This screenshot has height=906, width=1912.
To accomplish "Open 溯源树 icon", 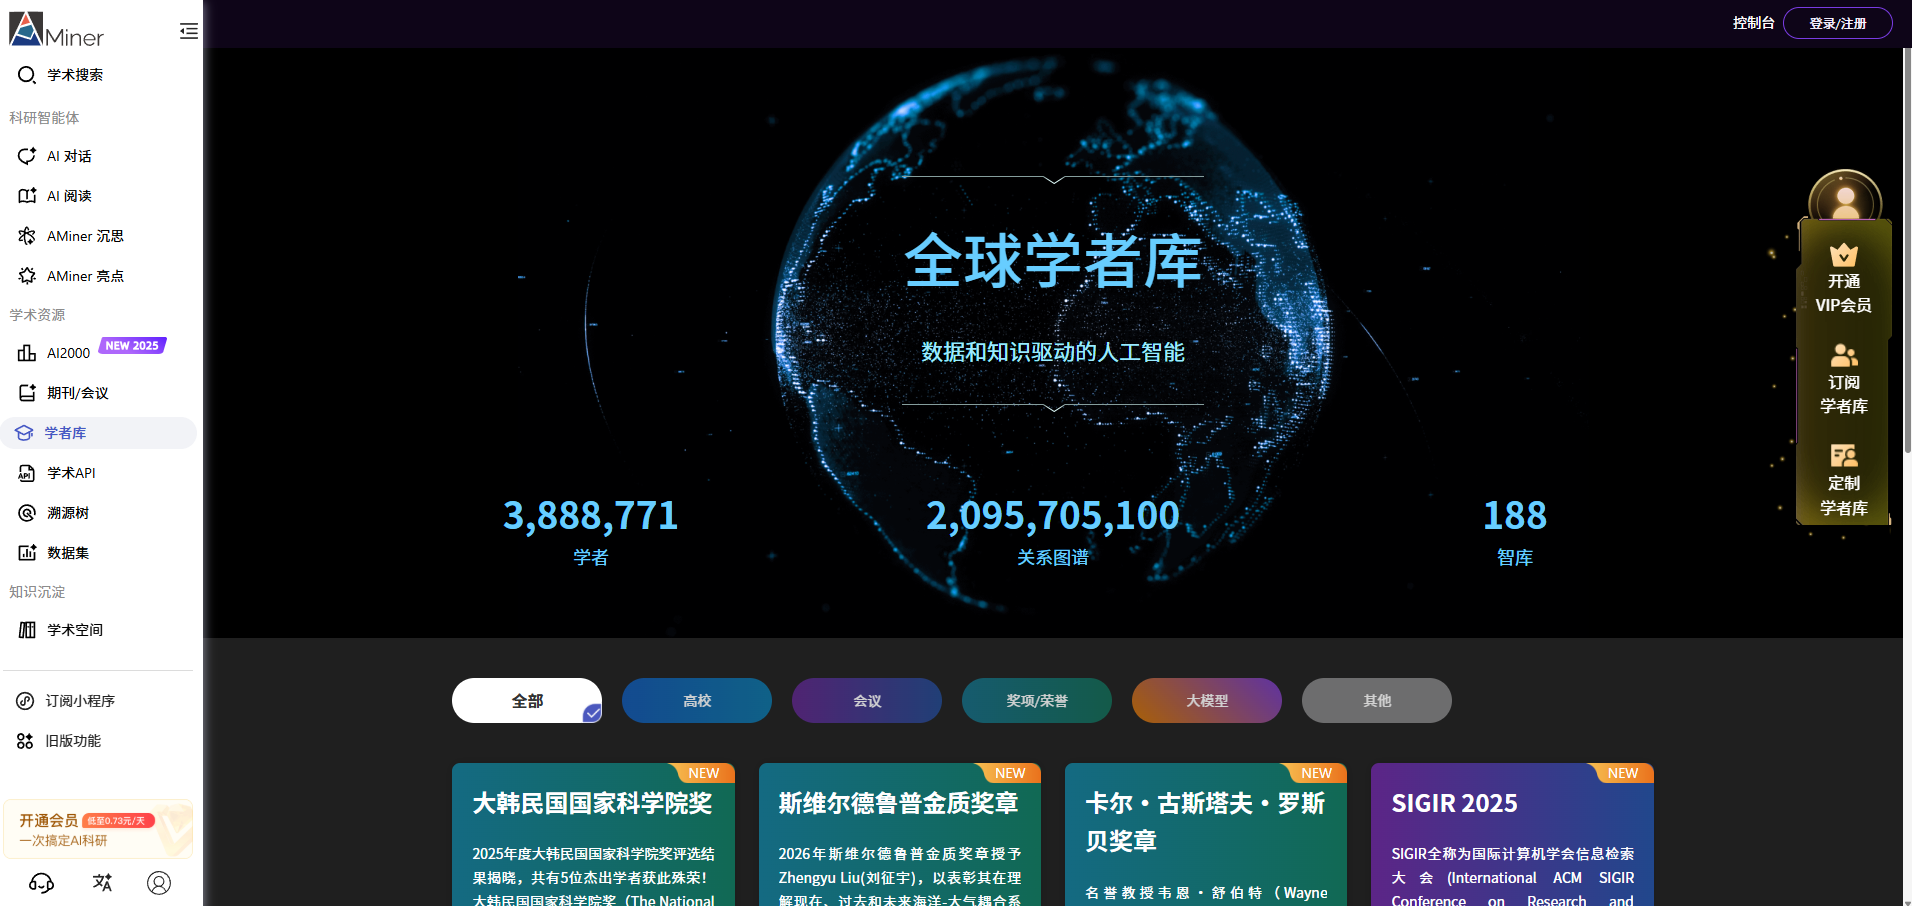I will click(x=27, y=513).
